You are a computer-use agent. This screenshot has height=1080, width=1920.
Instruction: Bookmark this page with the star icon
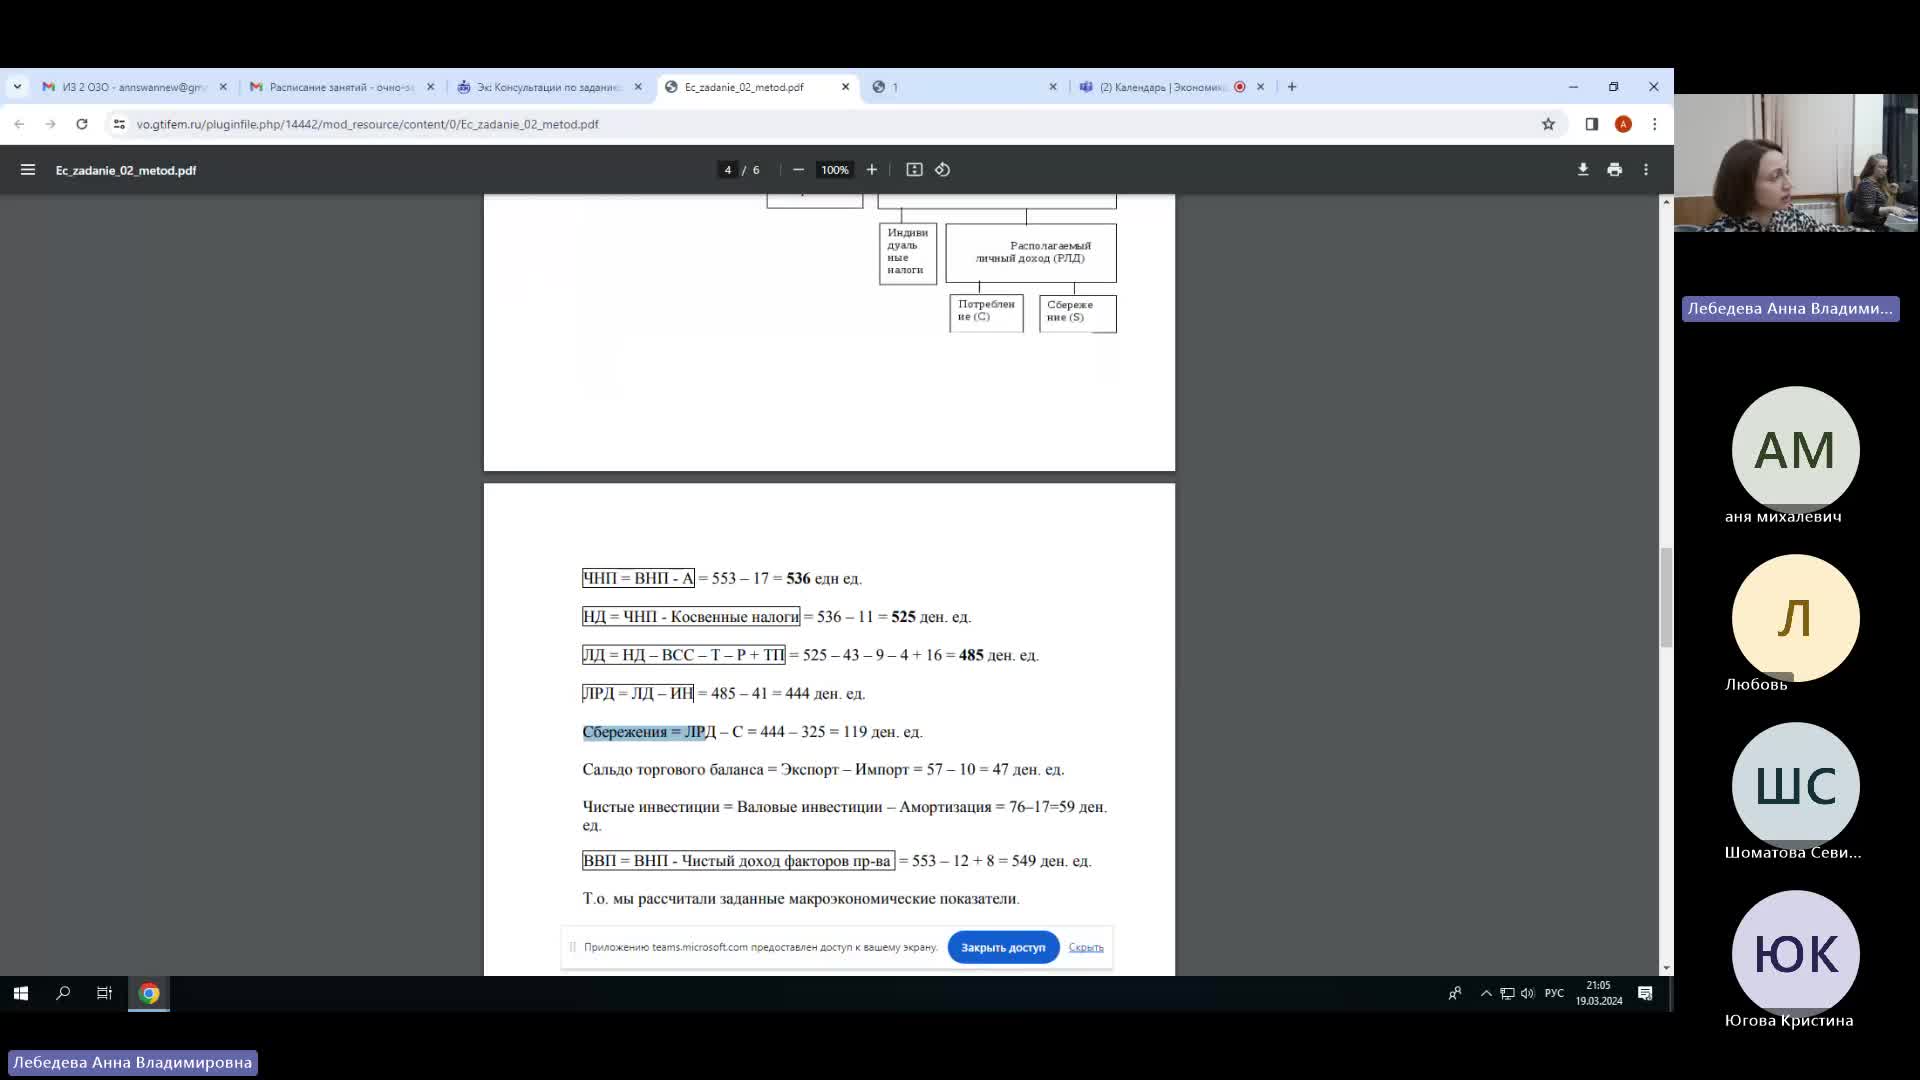tap(1548, 124)
